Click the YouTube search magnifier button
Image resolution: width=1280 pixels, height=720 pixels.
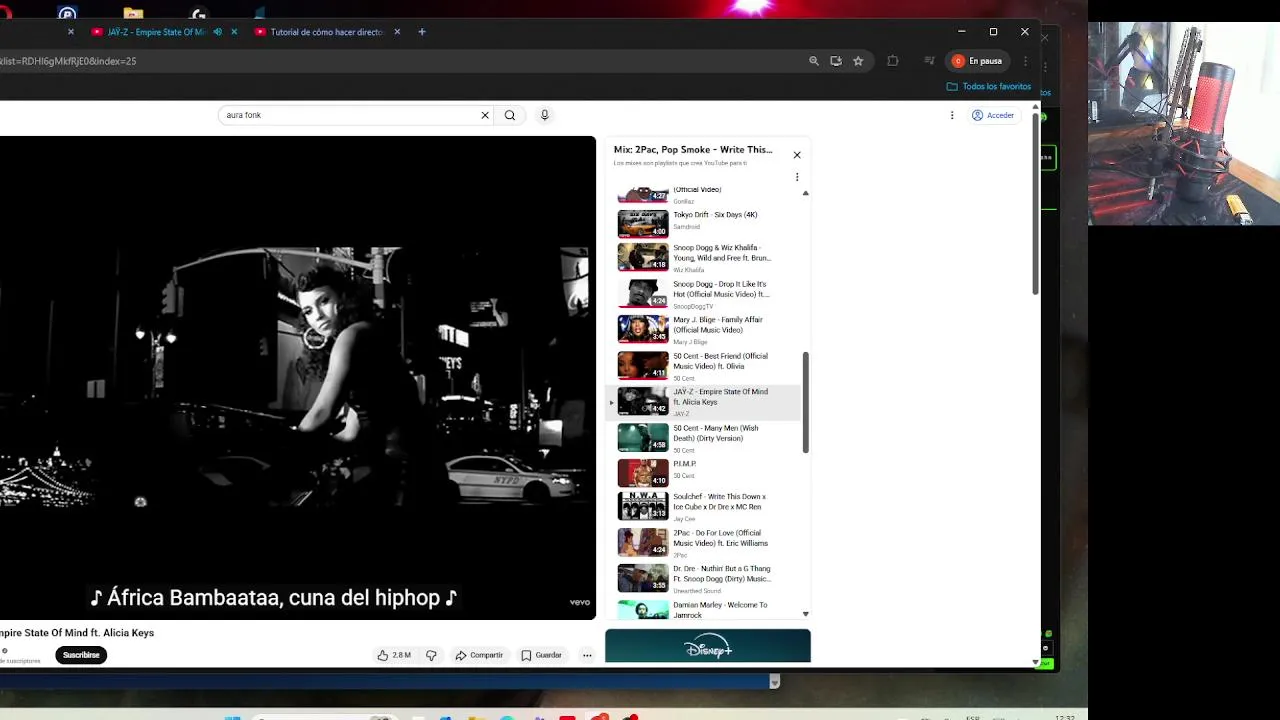click(x=510, y=115)
